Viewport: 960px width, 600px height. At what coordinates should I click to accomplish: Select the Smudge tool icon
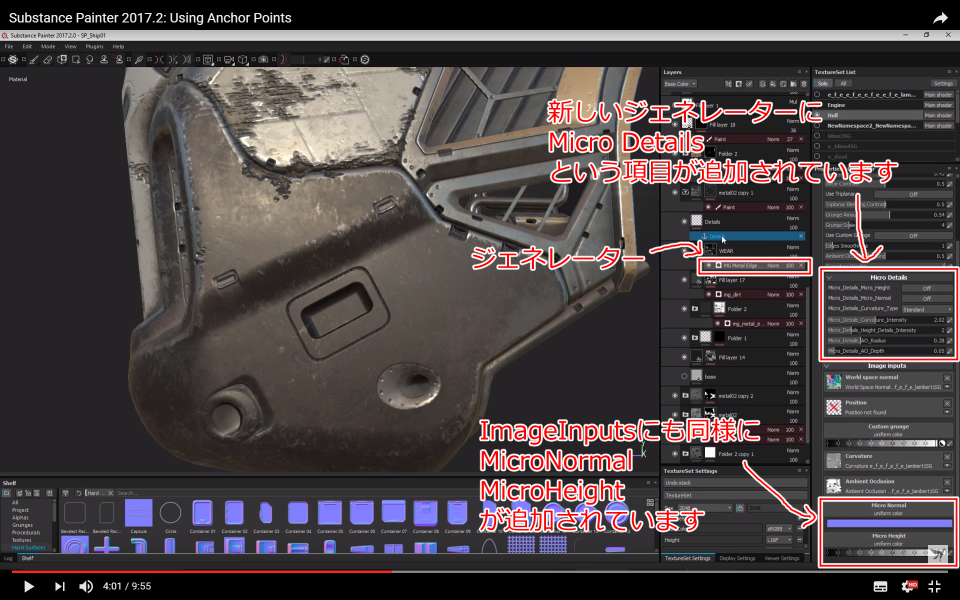(x=90, y=59)
